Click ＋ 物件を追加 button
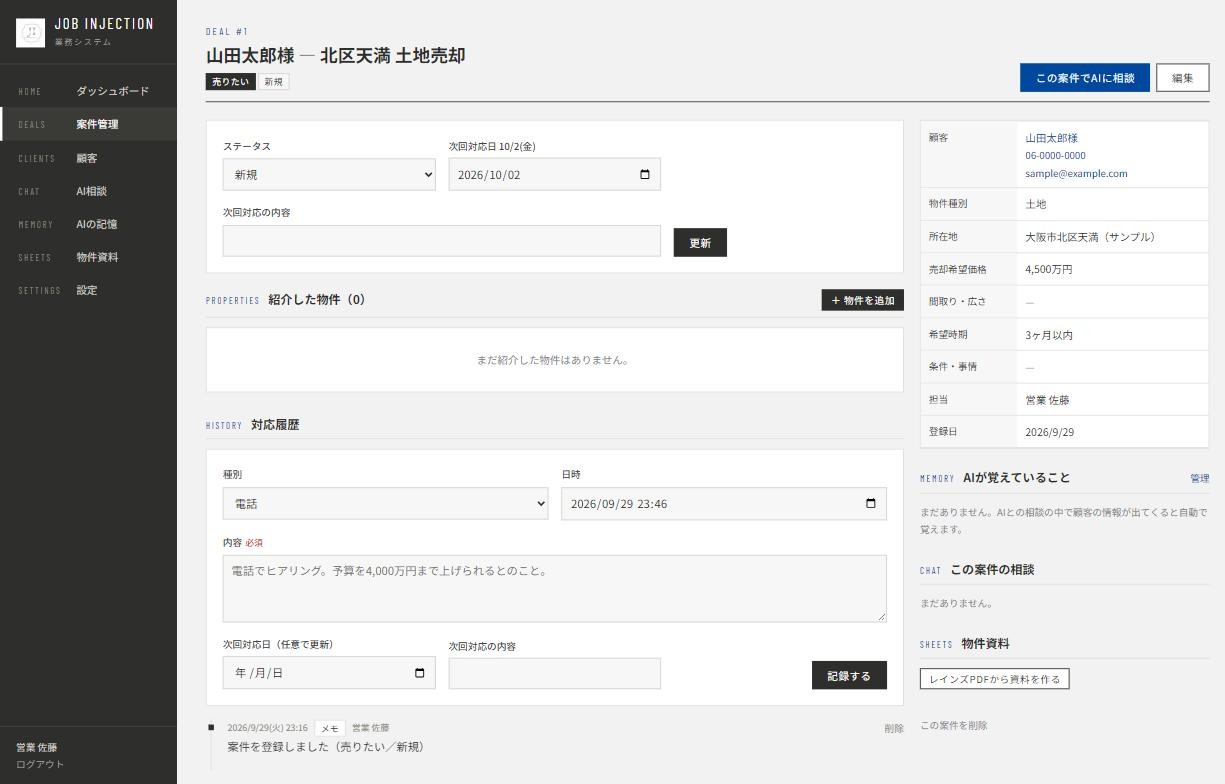The height and width of the screenshot is (784, 1225). coord(862,300)
